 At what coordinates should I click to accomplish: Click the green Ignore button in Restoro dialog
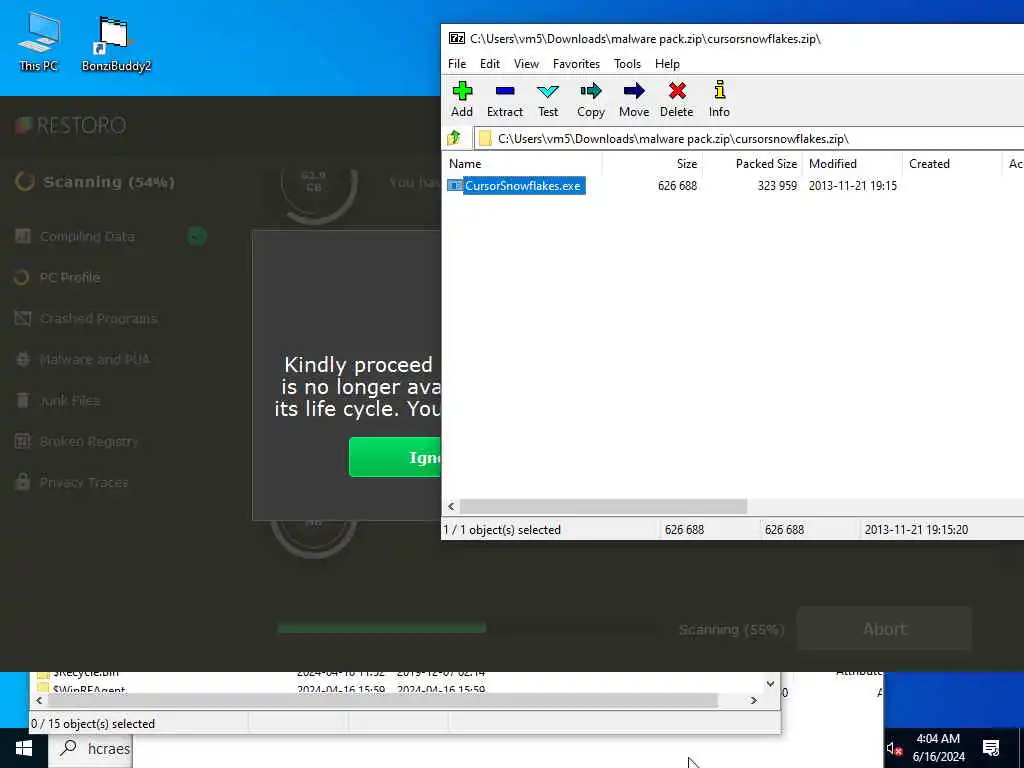tap(395, 457)
